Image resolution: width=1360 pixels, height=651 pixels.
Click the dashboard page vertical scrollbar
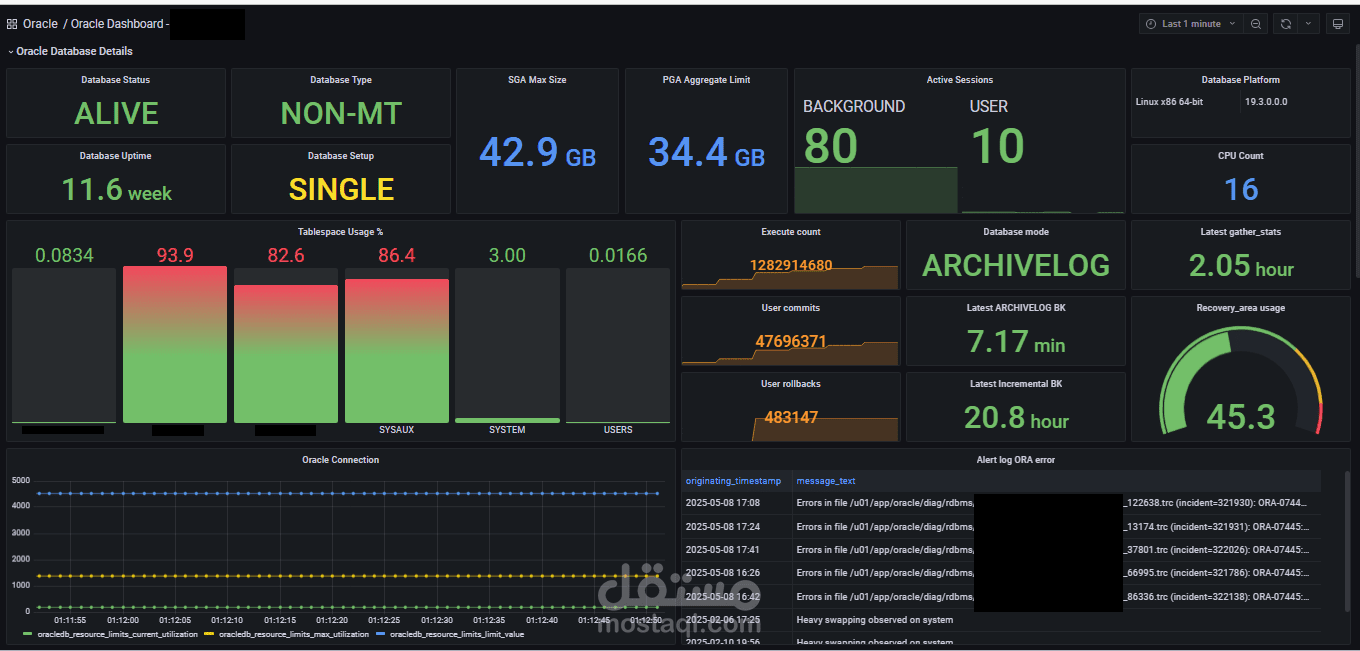[1355, 160]
